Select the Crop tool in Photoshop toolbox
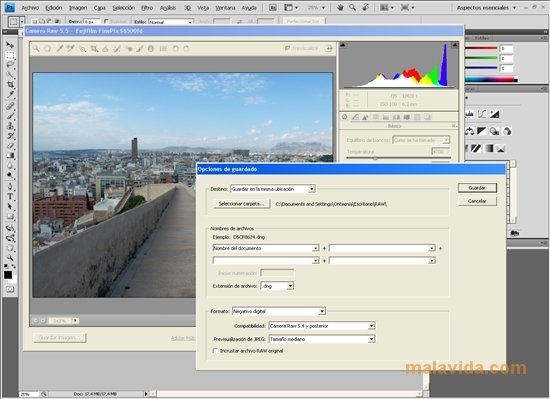Image resolution: width=550 pixels, height=399 pixels. 10,84
